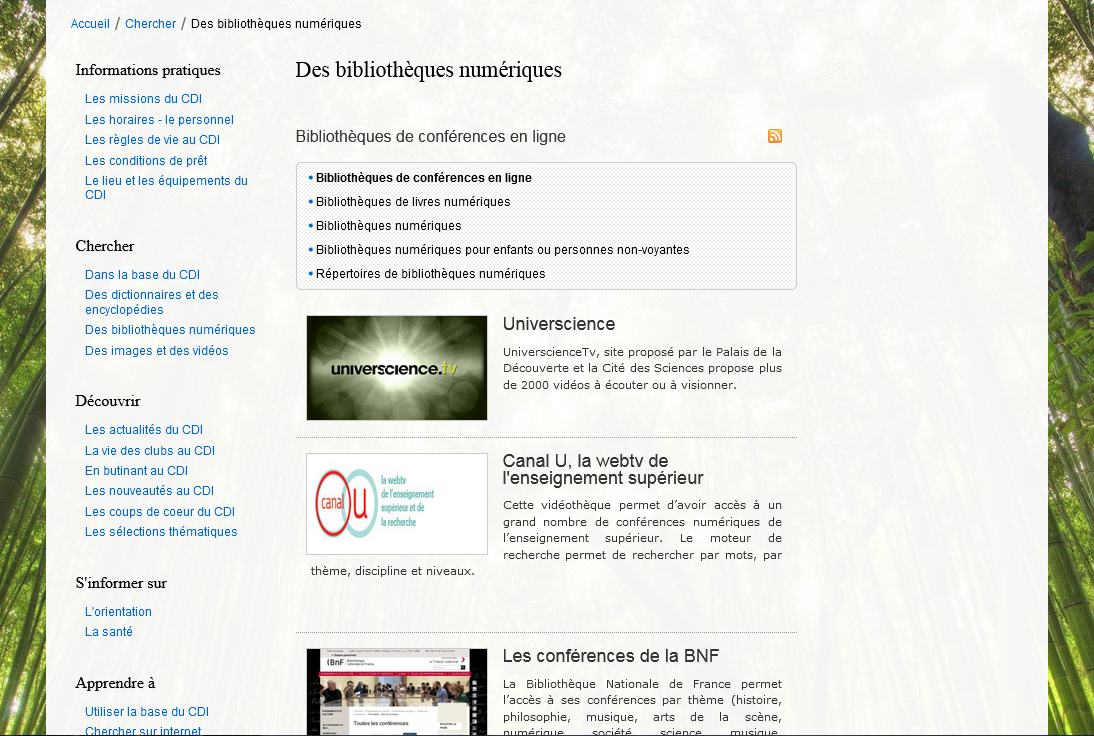Click the orange RSS feed icon
1094x736 pixels.
point(775,137)
